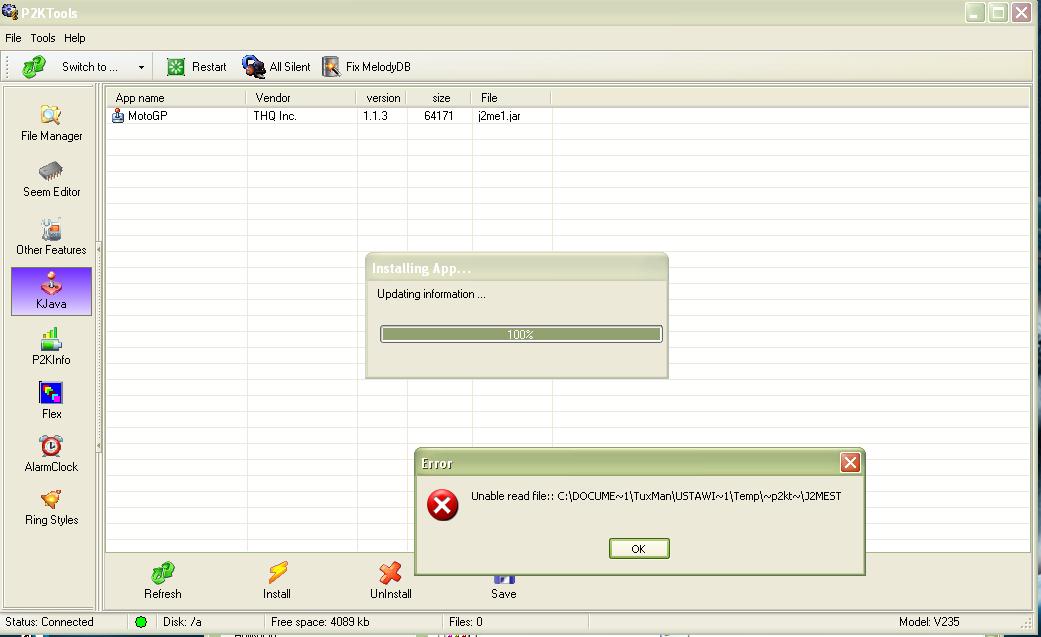Image resolution: width=1041 pixels, height=637 pixels.
Task: Select Other Features in sidebar
Action: coord(51,237)
